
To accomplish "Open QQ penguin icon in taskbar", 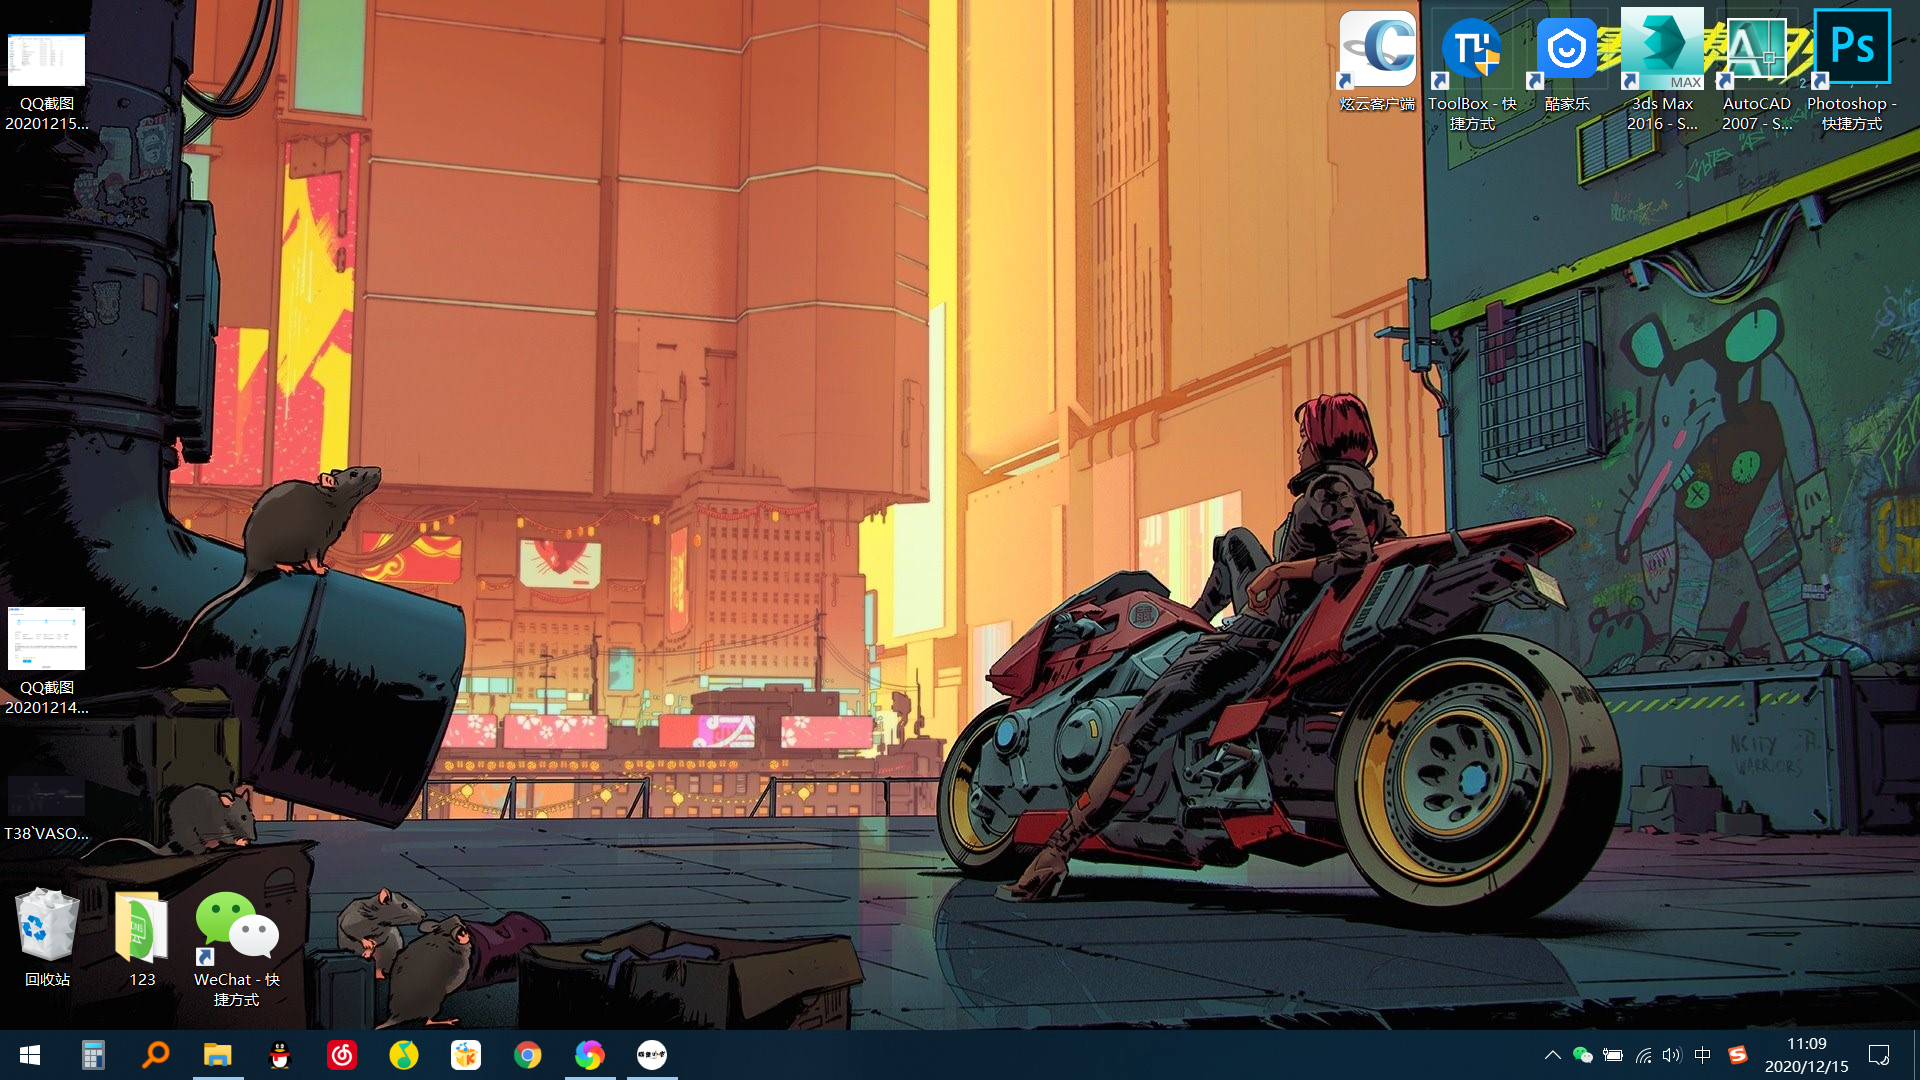I will click(x=280, y=1055).
